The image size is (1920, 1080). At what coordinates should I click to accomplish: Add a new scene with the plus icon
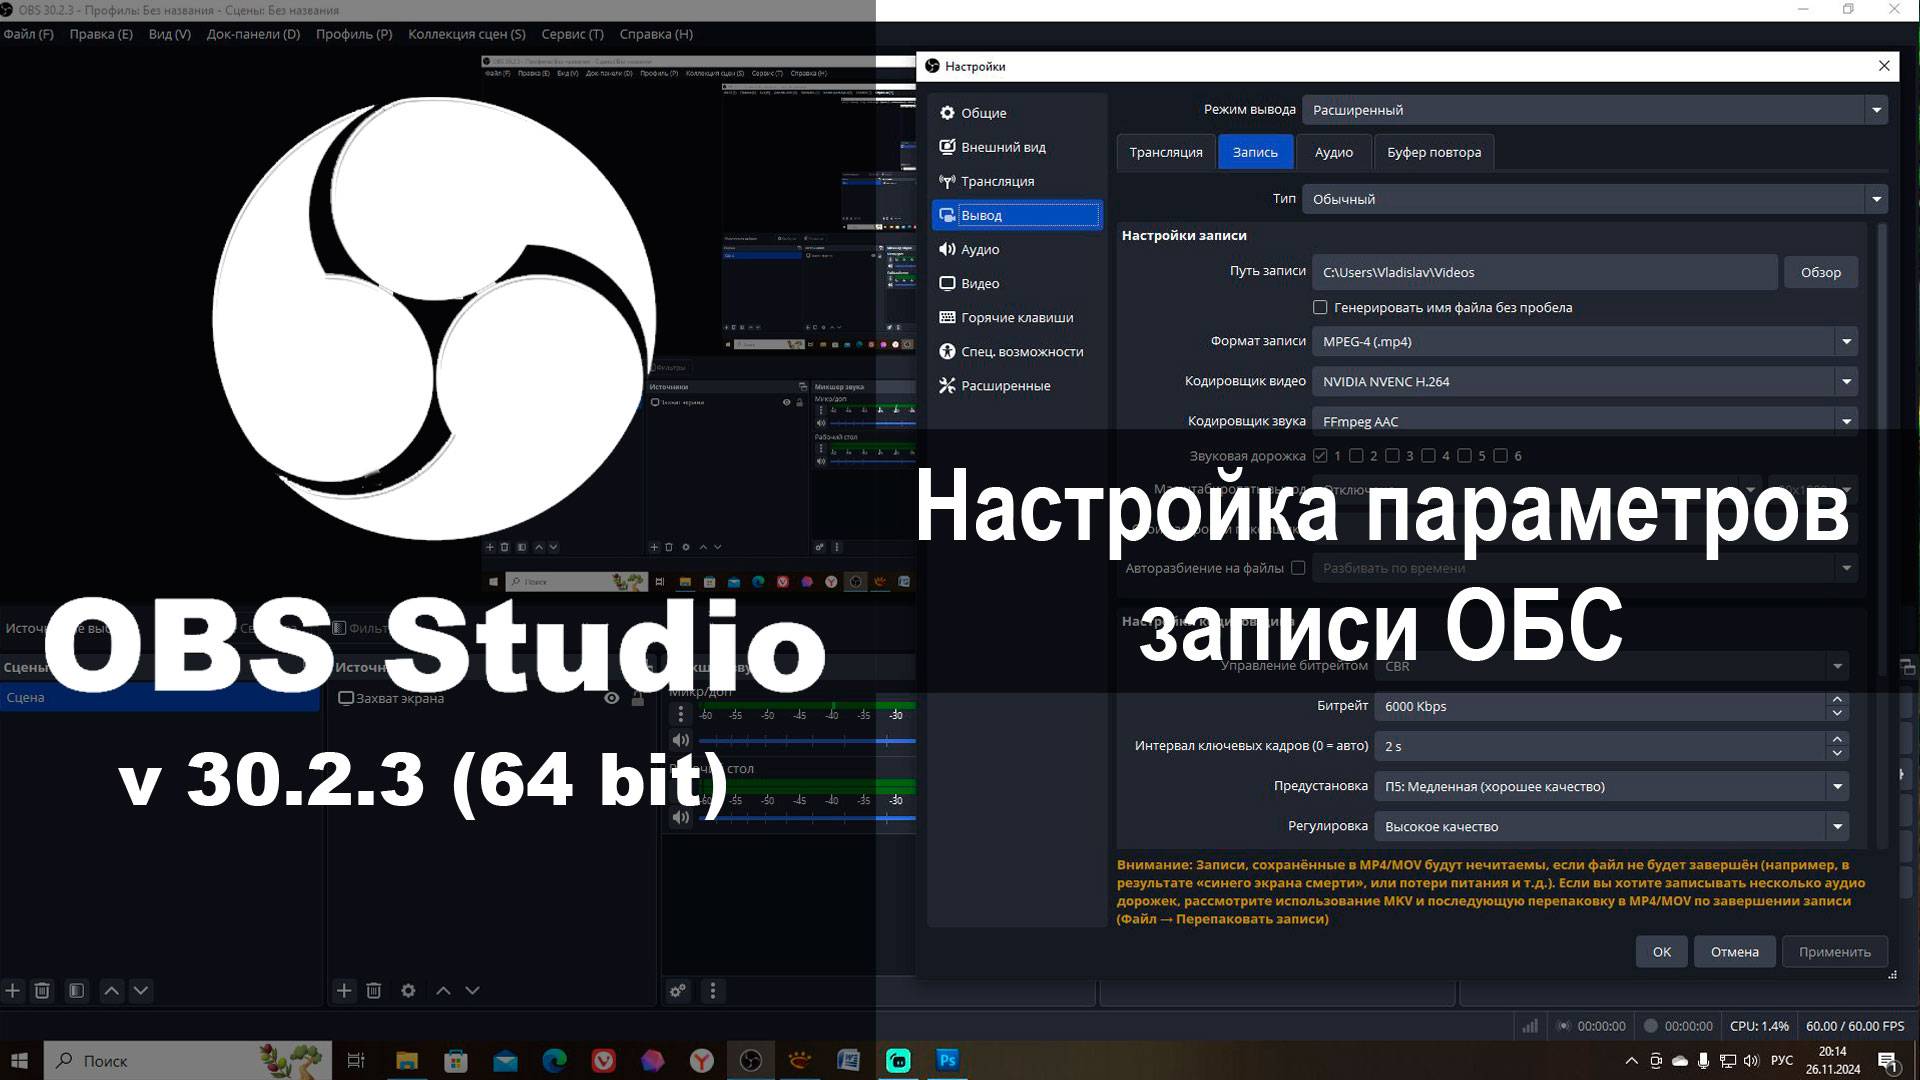pyautogui.click(x=13, y=990)
